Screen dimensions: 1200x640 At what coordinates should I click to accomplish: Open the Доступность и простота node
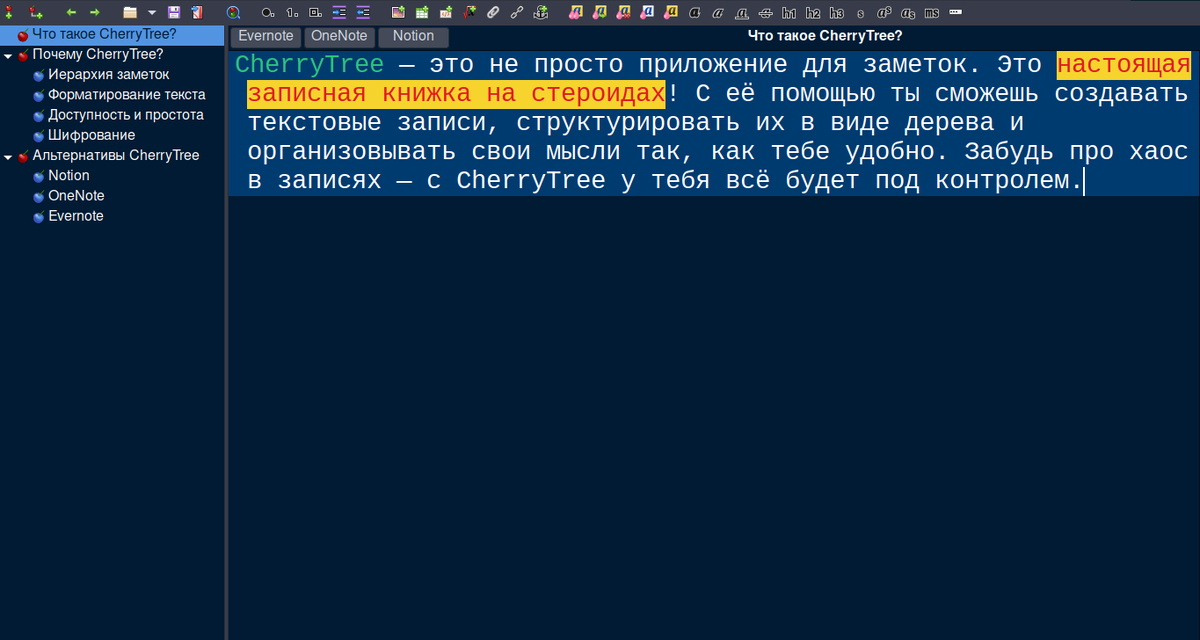click(x=126, y=115)
